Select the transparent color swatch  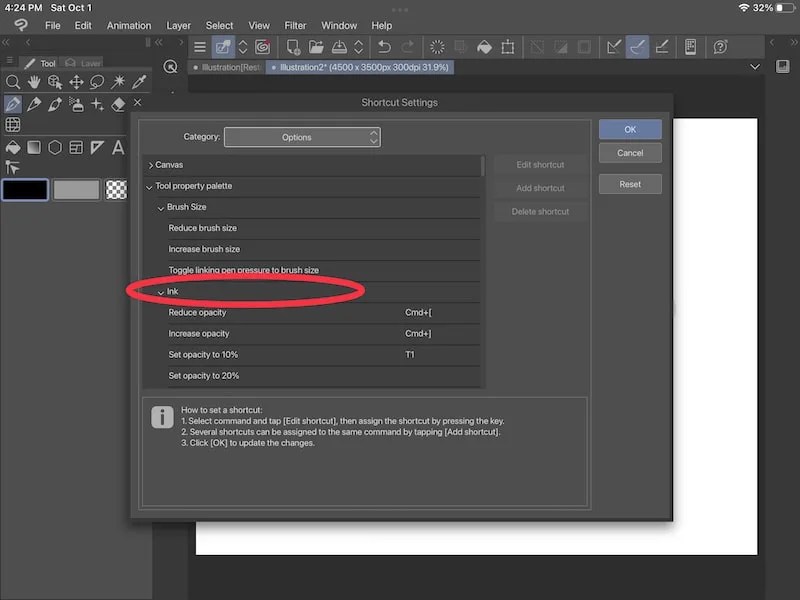[118, 189]
